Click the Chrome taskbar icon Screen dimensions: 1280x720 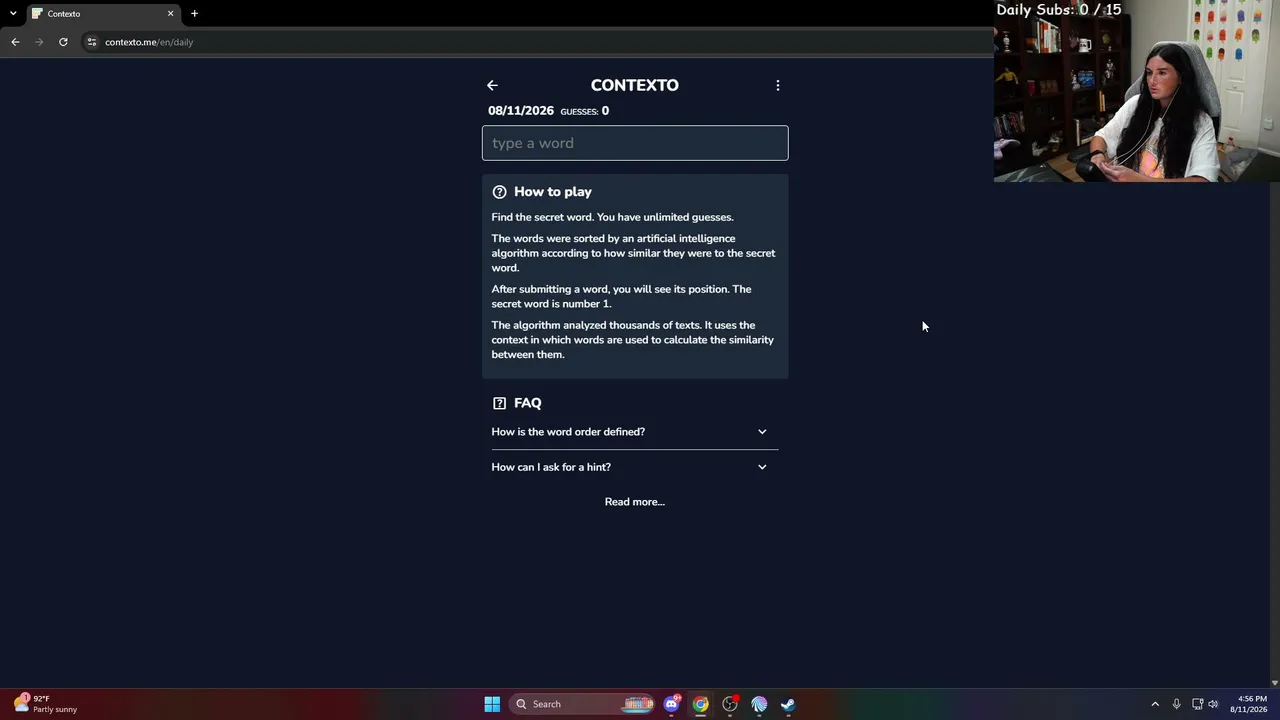click(700, 704)
